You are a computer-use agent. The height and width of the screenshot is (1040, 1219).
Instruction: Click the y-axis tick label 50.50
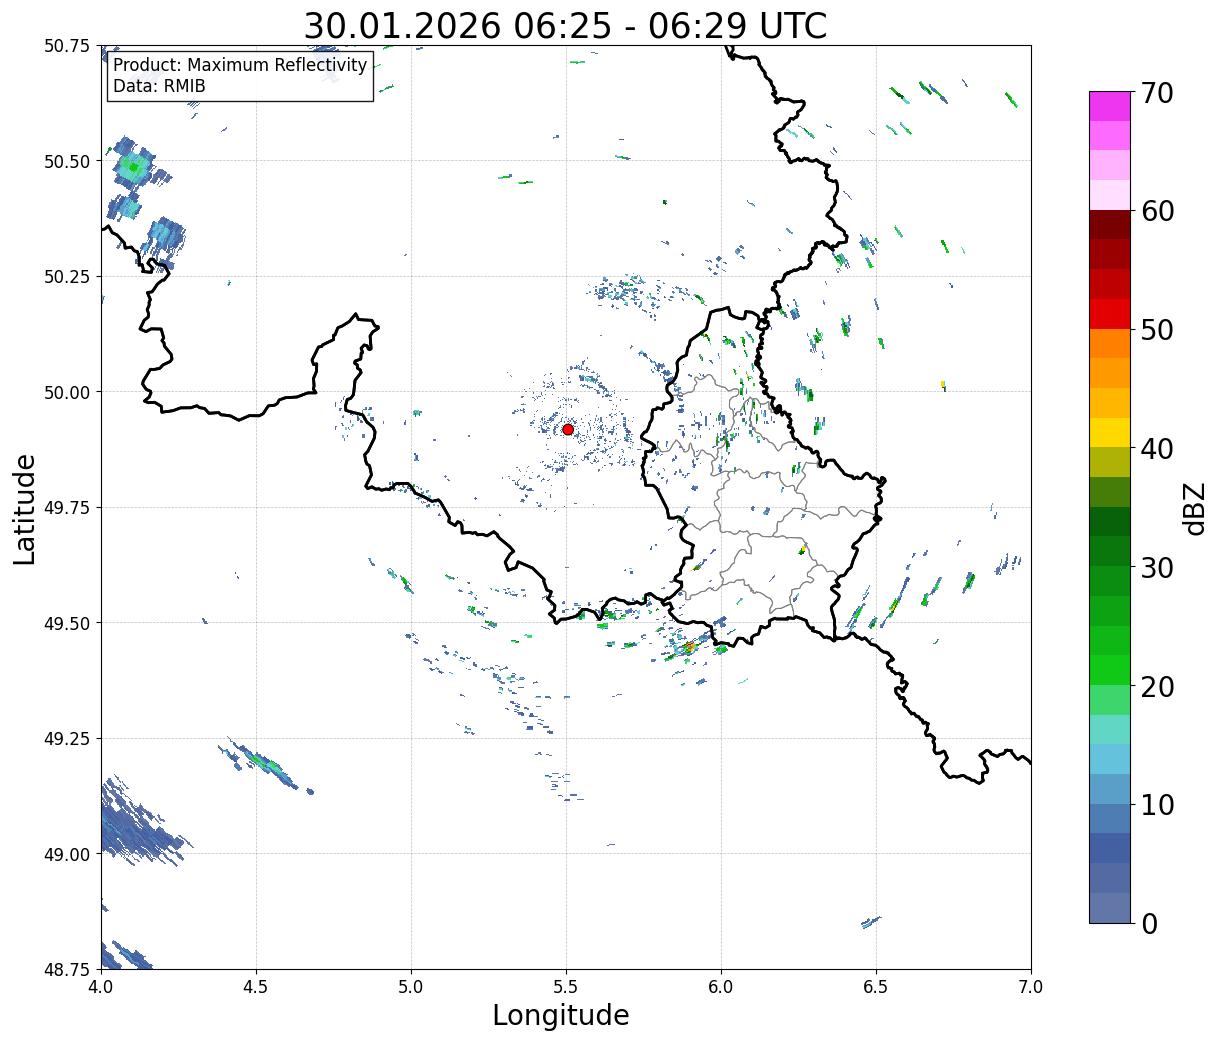[68, 161]
